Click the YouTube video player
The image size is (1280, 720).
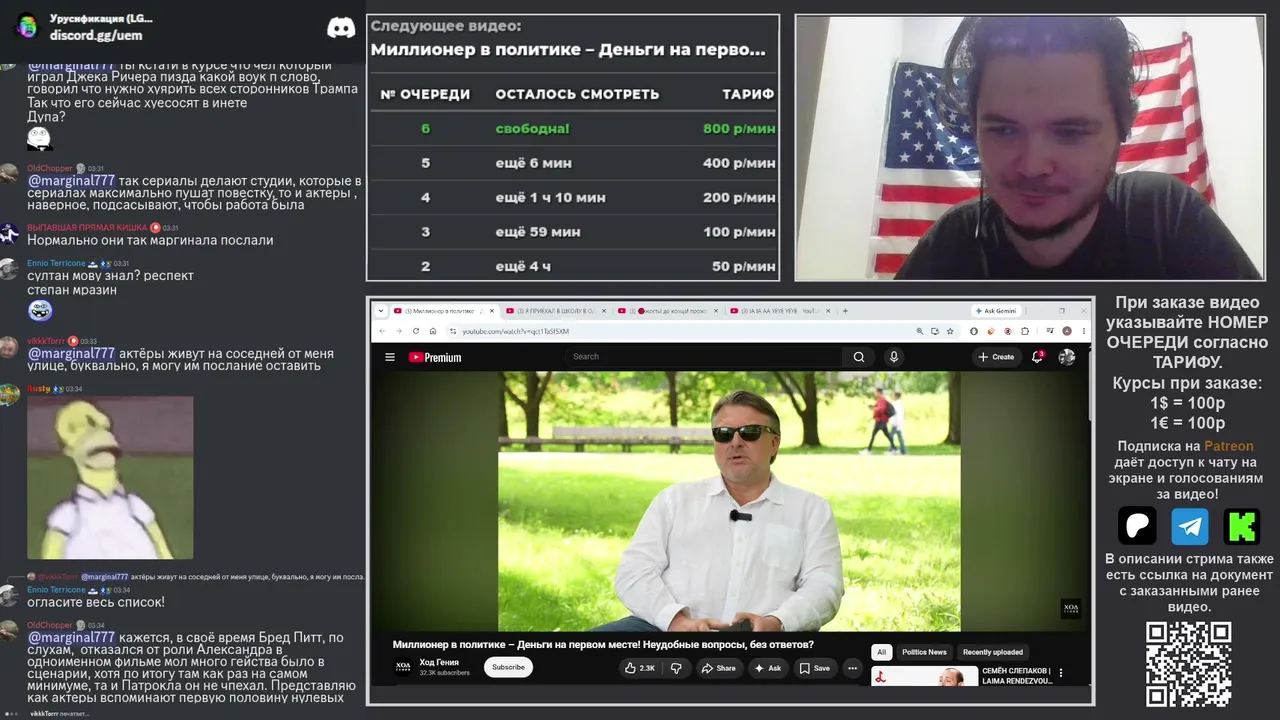[729, 501]
